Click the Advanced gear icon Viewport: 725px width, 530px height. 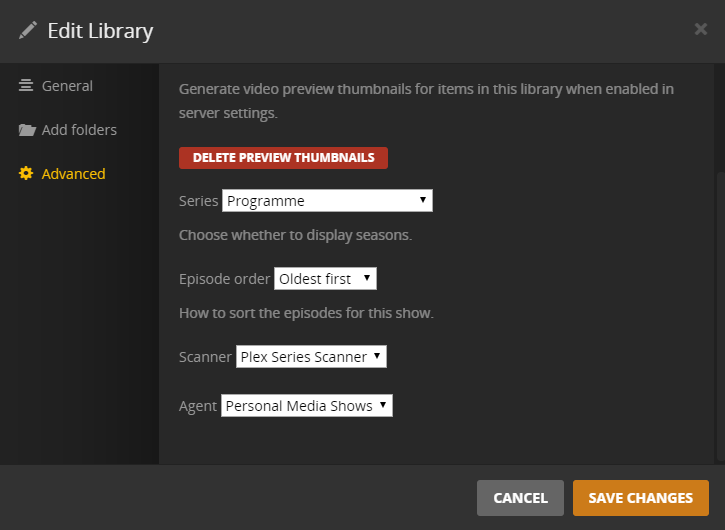[26, 174]
